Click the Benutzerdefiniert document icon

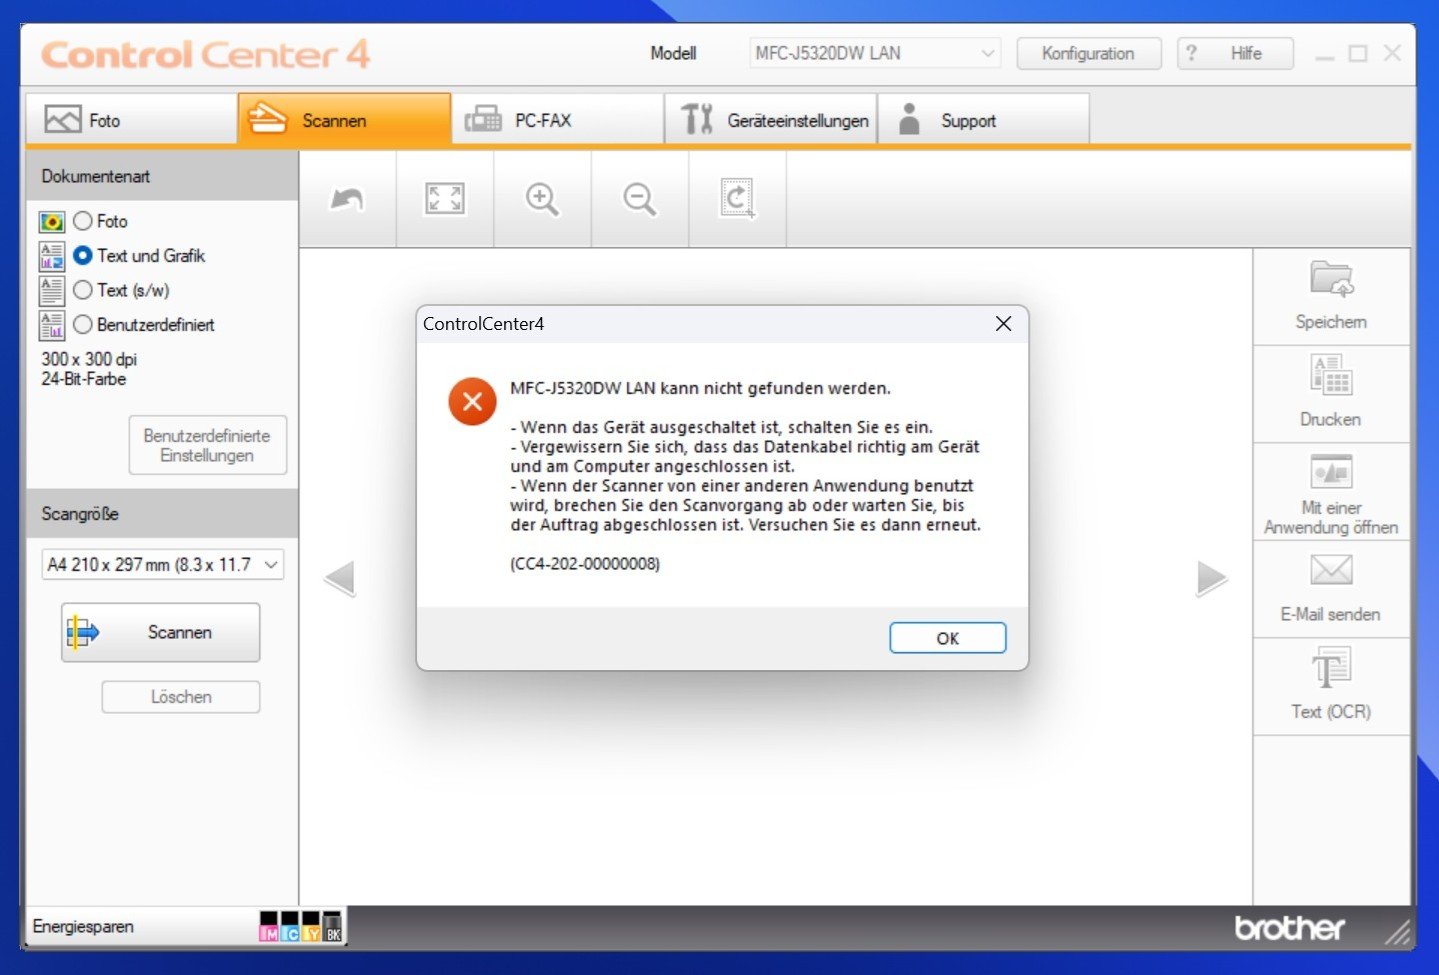[x=52, y=325]
